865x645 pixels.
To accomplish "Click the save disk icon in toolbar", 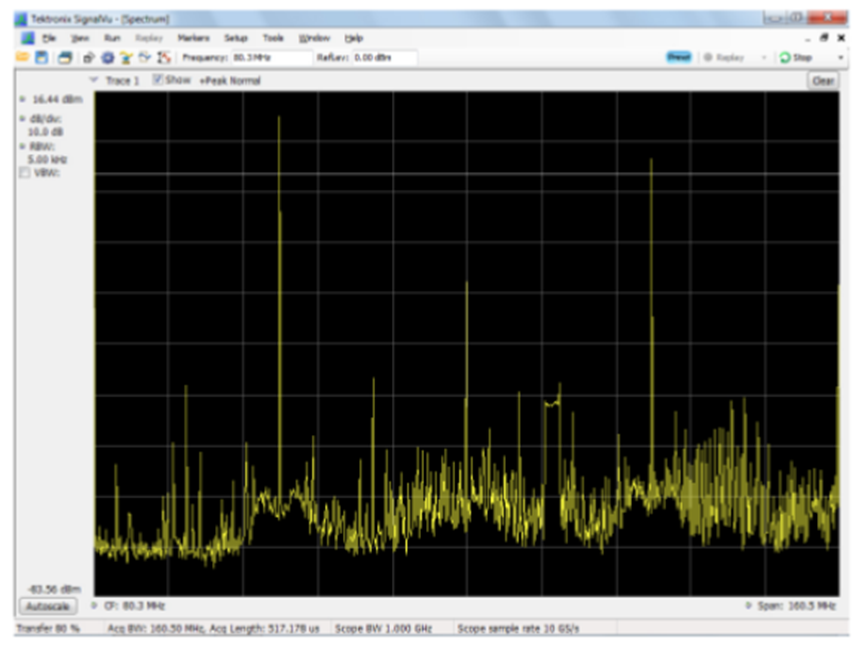I will click(x=40, y=58).
